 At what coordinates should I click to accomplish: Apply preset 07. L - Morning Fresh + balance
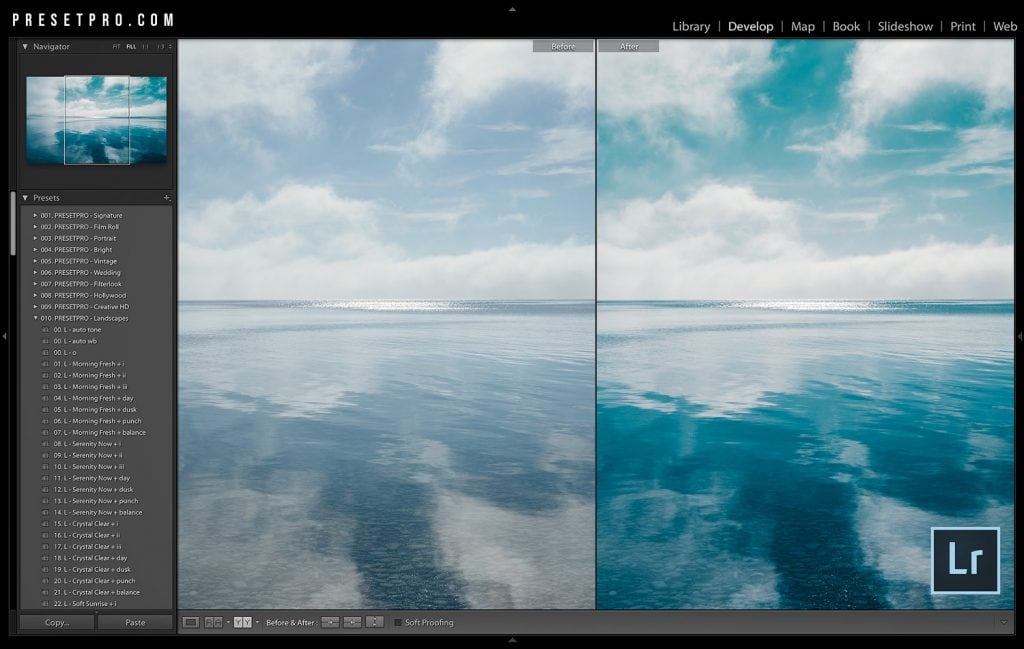click(99, 432)
